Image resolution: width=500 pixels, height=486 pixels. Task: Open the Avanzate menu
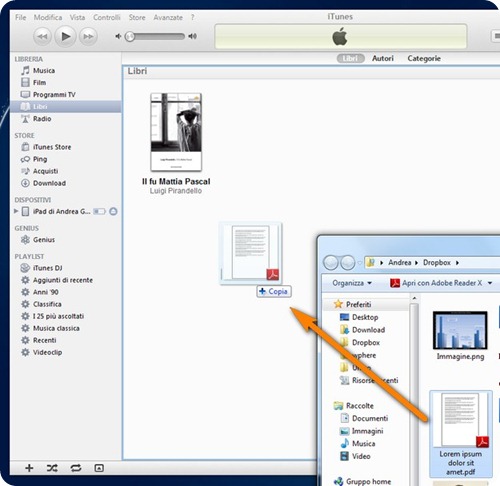click(168, 17)
